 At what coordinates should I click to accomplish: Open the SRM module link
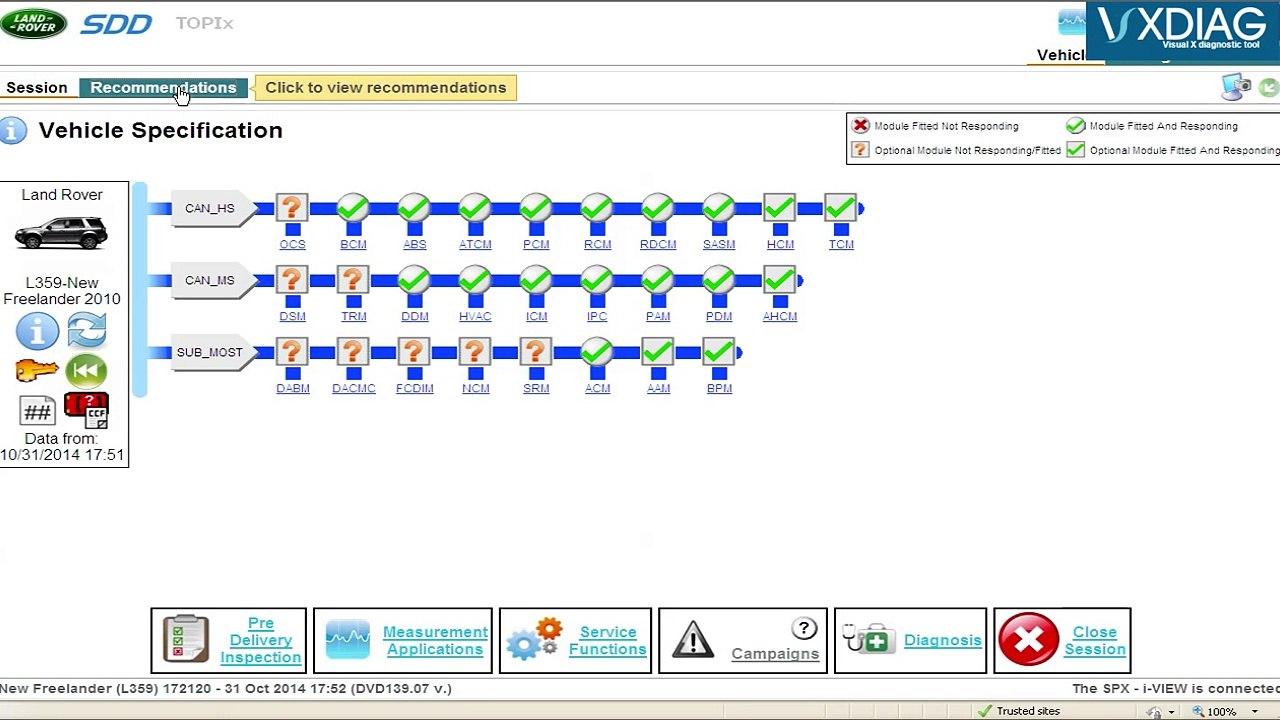click(x=536, y=388)
